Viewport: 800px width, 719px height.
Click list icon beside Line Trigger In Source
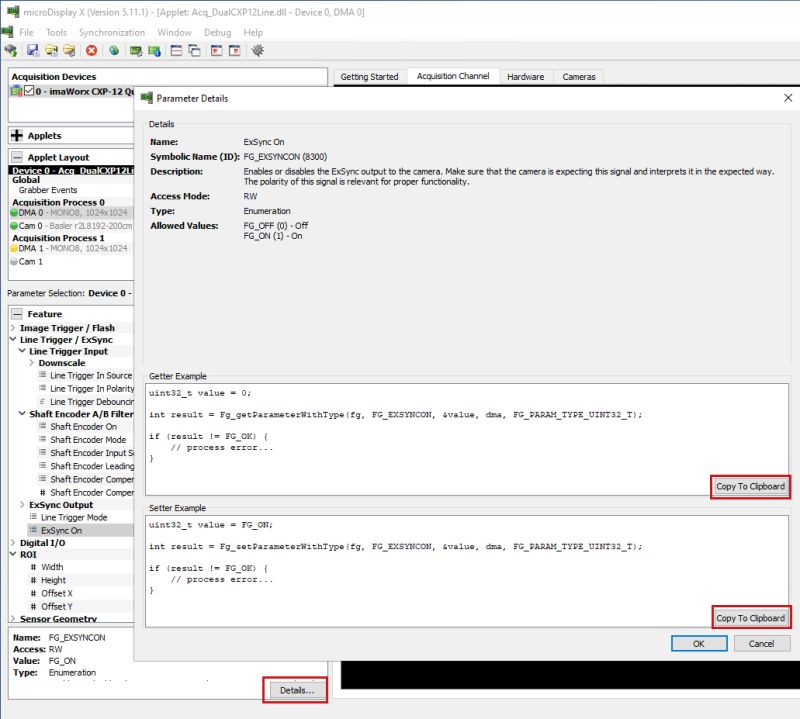pos(43,375)
